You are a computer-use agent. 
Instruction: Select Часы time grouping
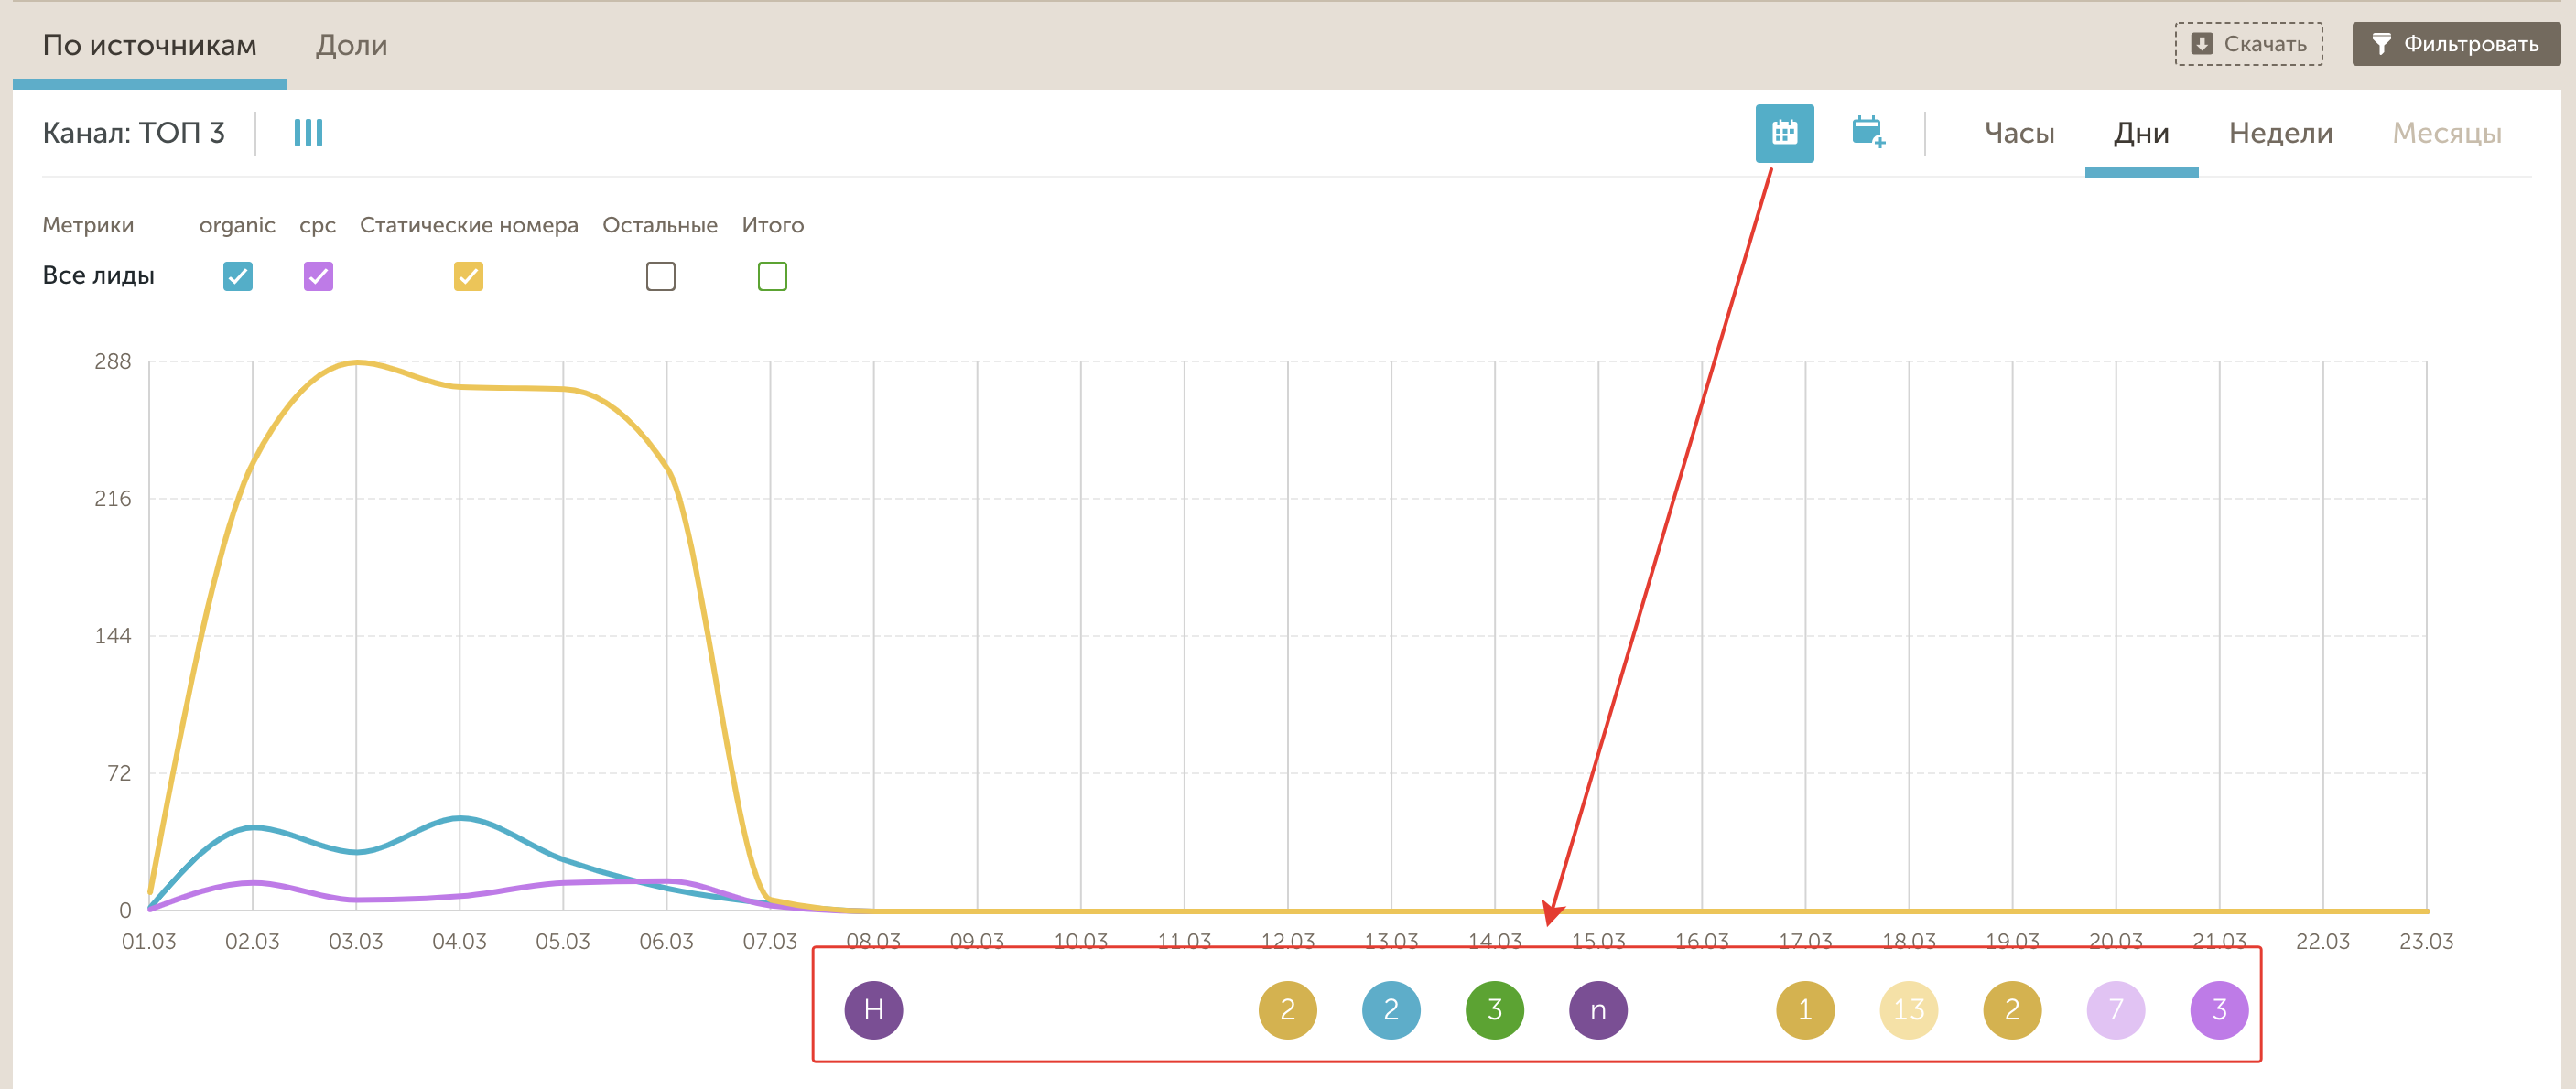2019,133
